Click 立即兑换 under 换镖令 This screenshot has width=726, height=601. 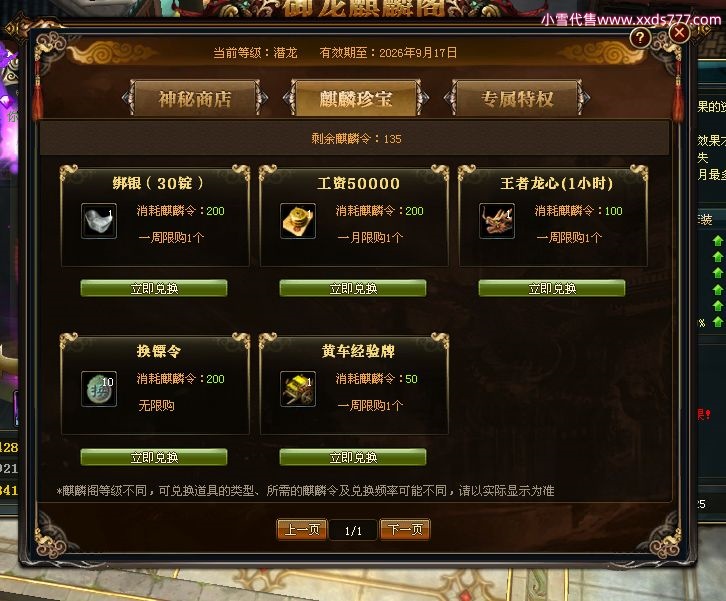(154, 457)
